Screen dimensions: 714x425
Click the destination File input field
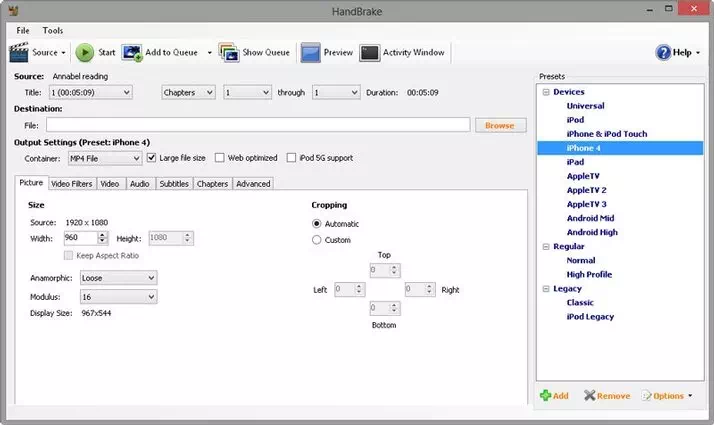tap(258, 125)
